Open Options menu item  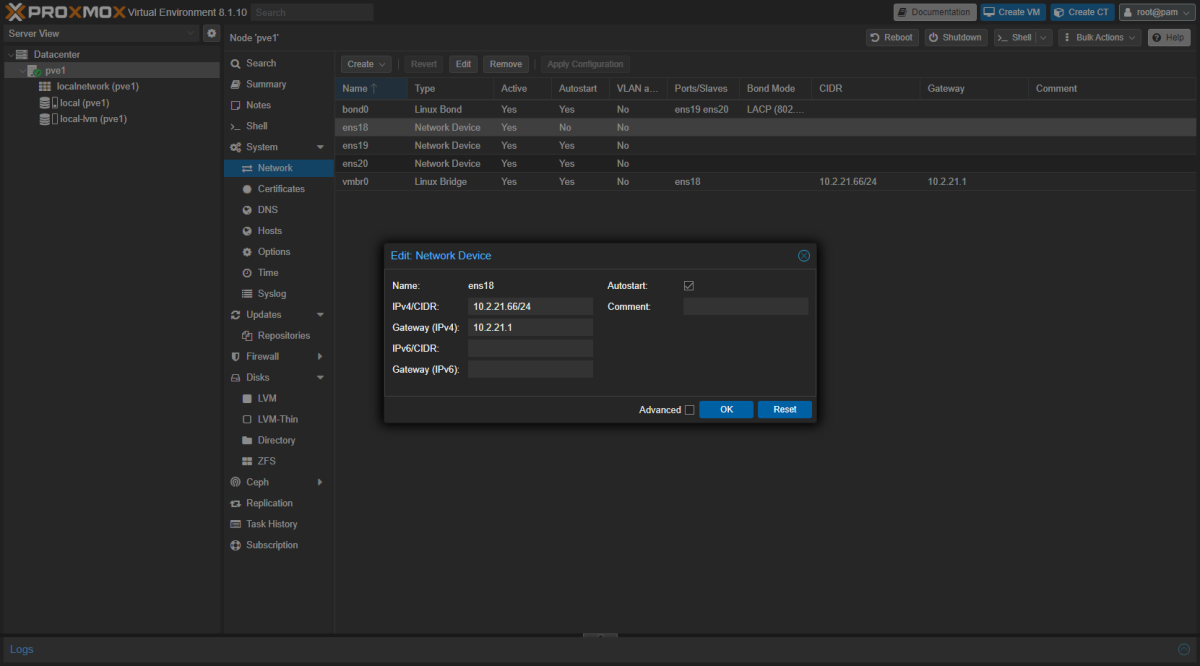[x=278, y=252]
